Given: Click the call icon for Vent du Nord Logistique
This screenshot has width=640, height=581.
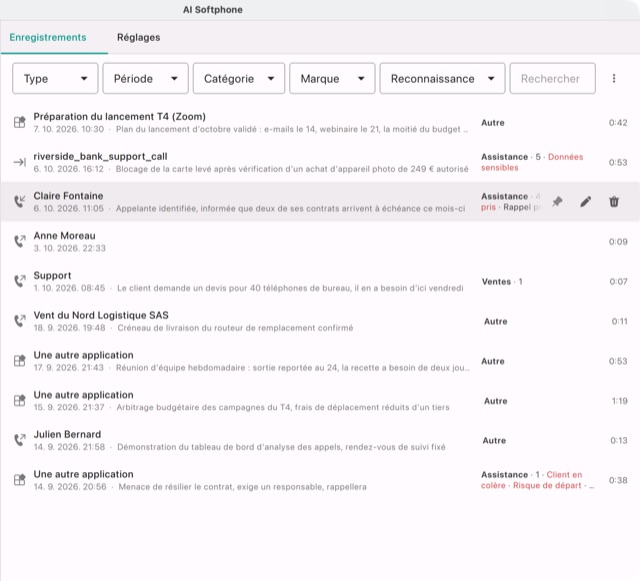Looking at the screenshot, I should [20, 321].
